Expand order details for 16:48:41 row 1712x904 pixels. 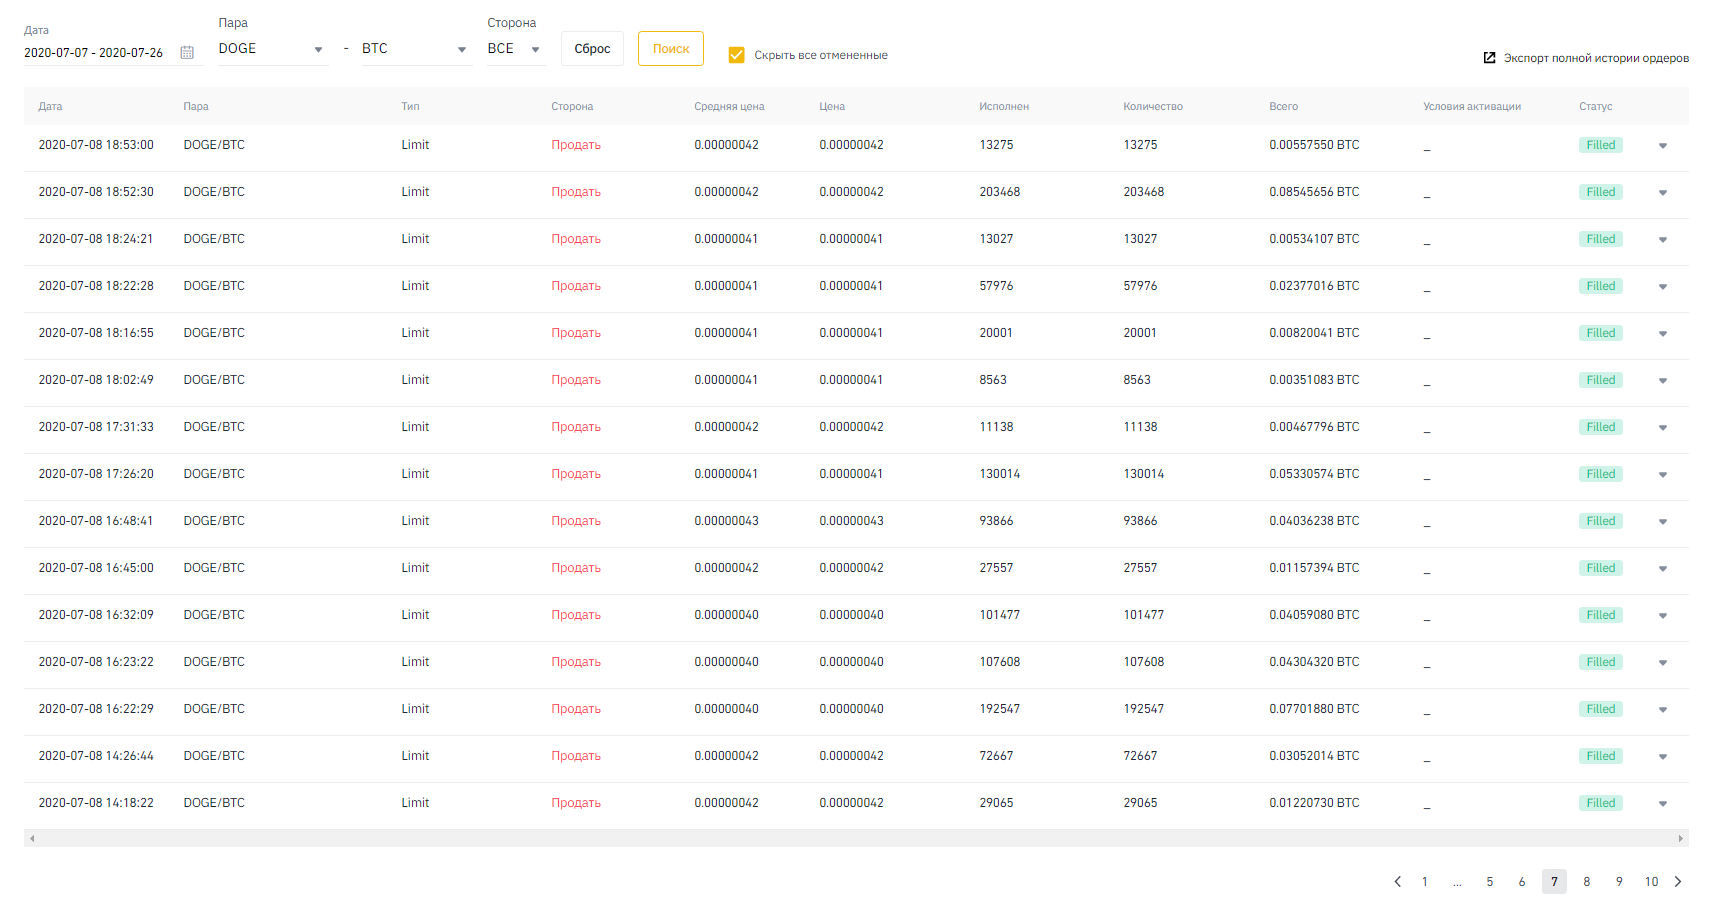click(1663, 522)
